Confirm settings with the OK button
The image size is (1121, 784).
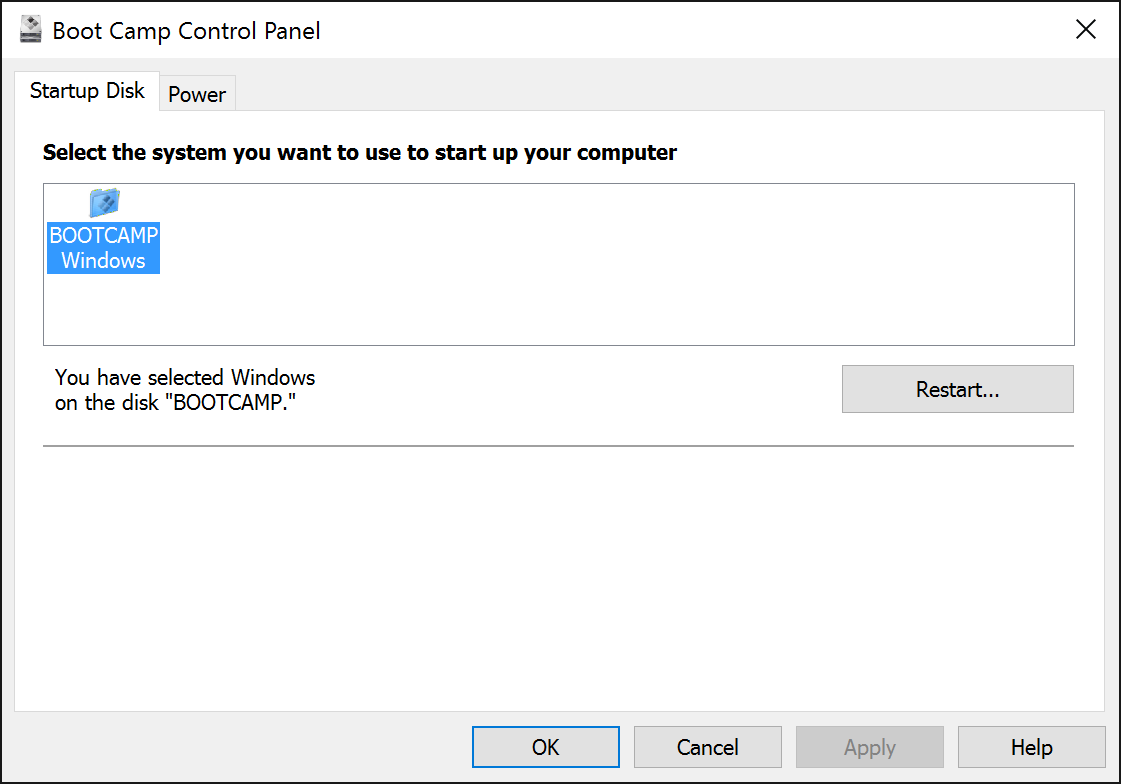pos(545,747)
